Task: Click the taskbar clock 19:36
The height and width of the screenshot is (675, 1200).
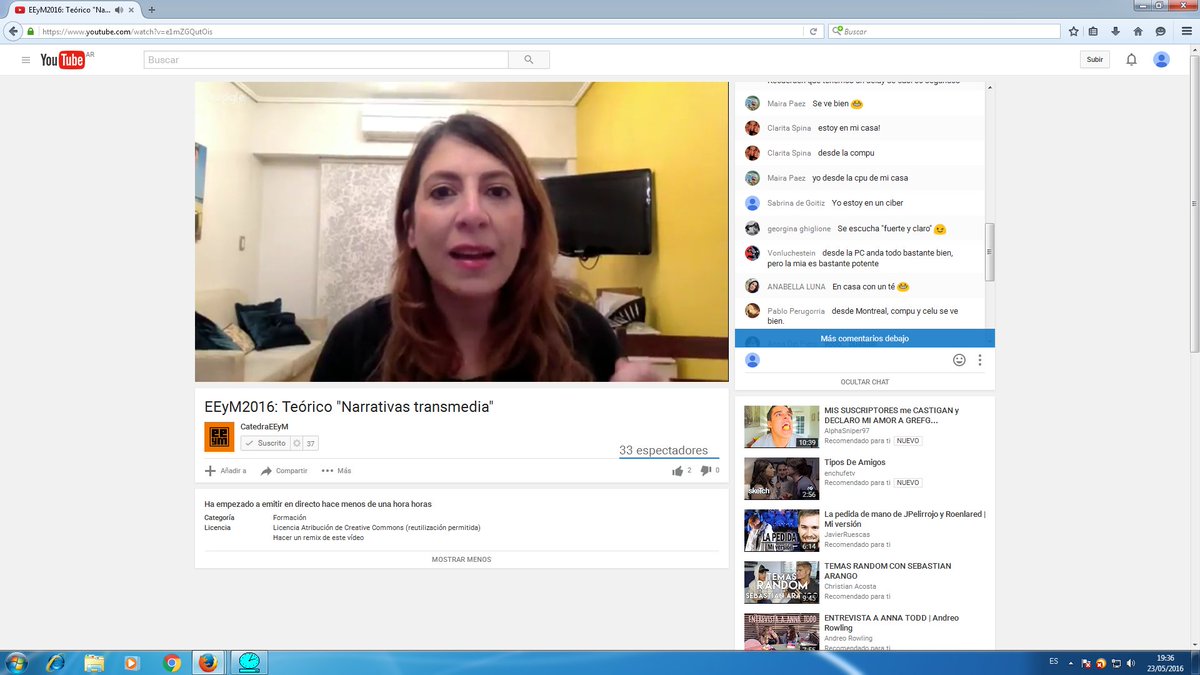Action: 1166,657
